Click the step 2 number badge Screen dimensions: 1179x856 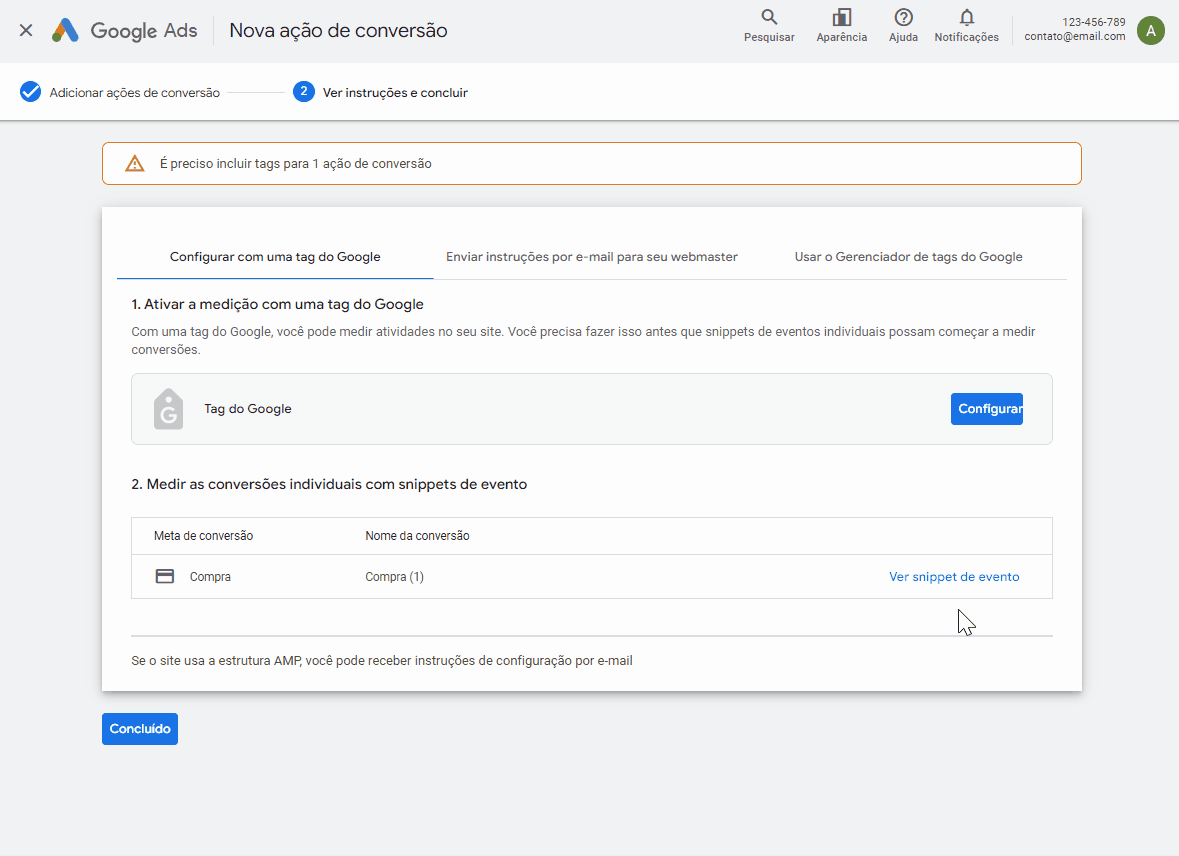click(x=304, y=92)
